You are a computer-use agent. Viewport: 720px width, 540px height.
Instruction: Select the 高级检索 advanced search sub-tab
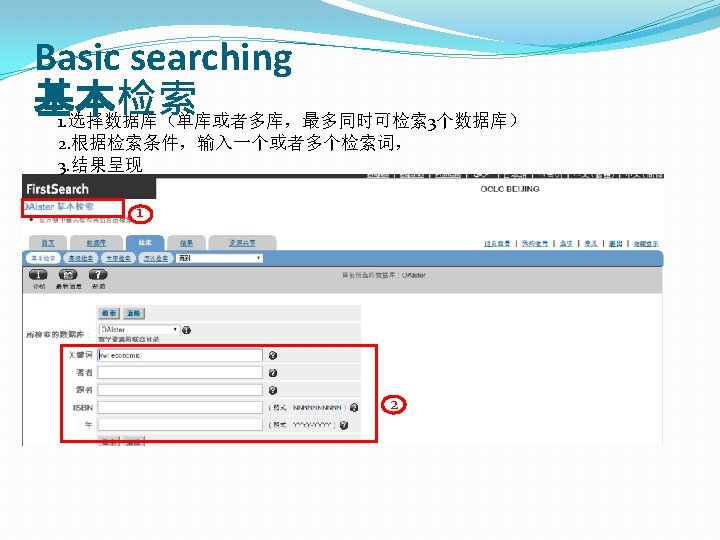click(80, 259)
